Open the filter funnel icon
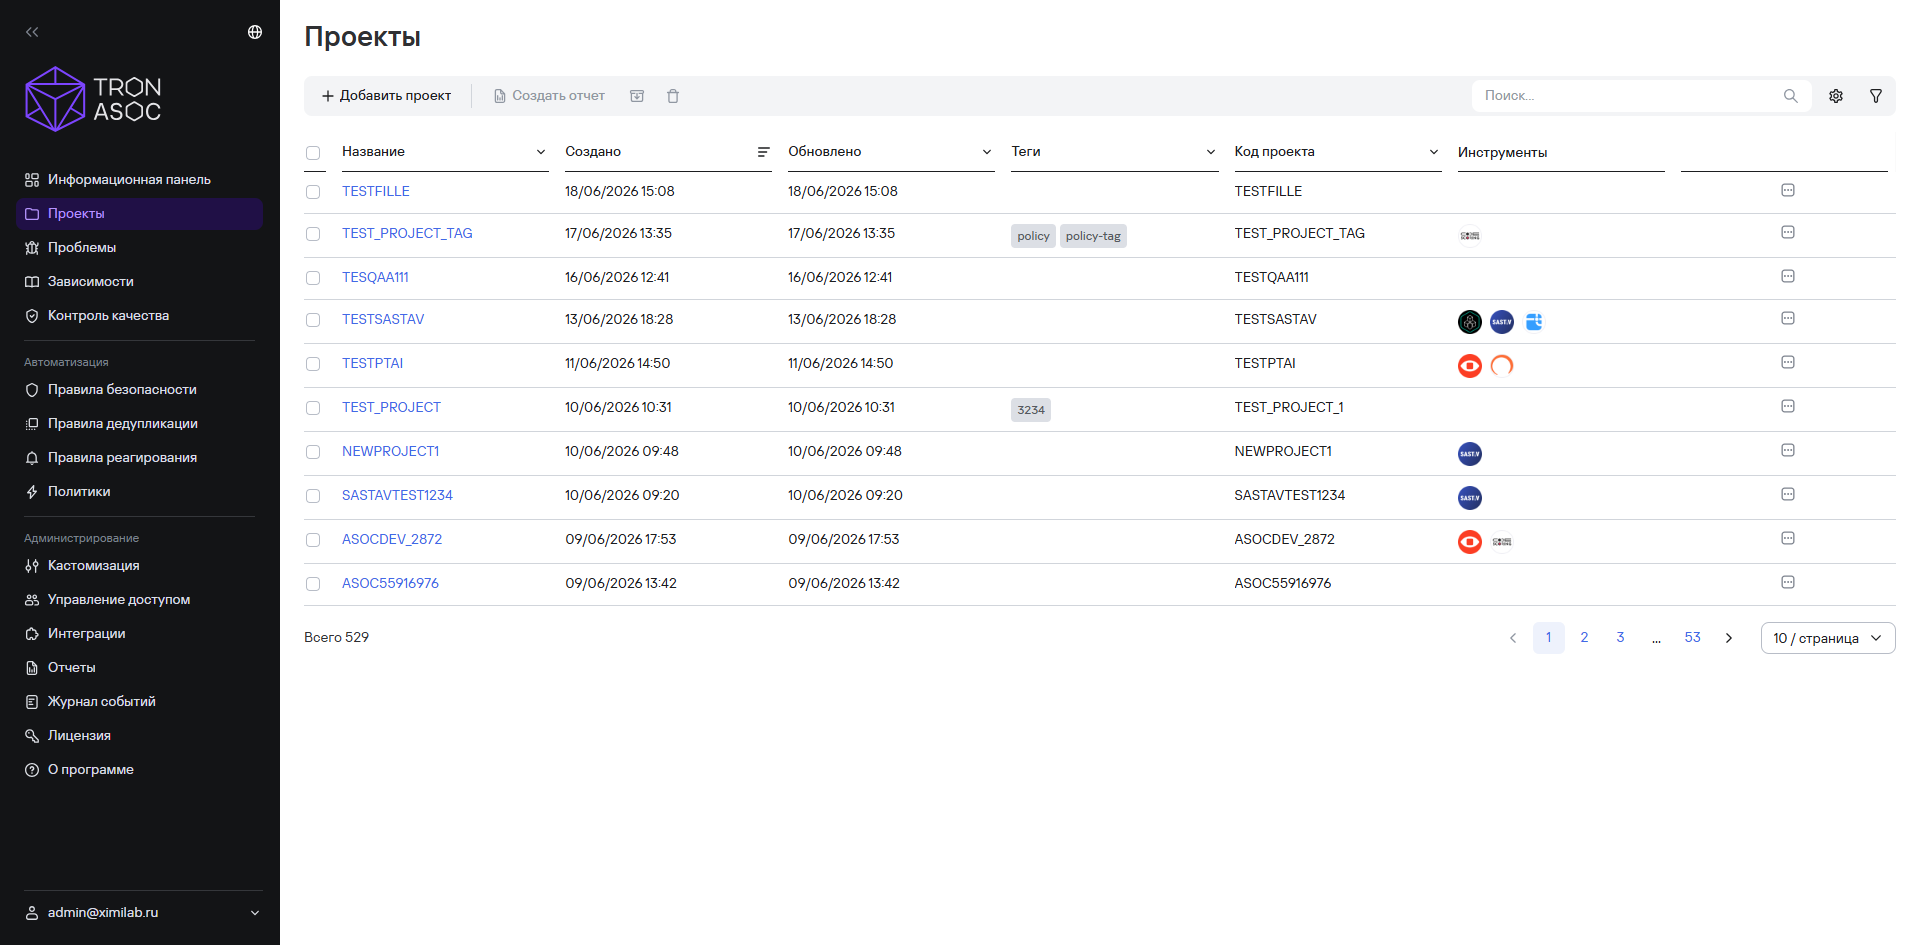 (x=1876, y=96)
